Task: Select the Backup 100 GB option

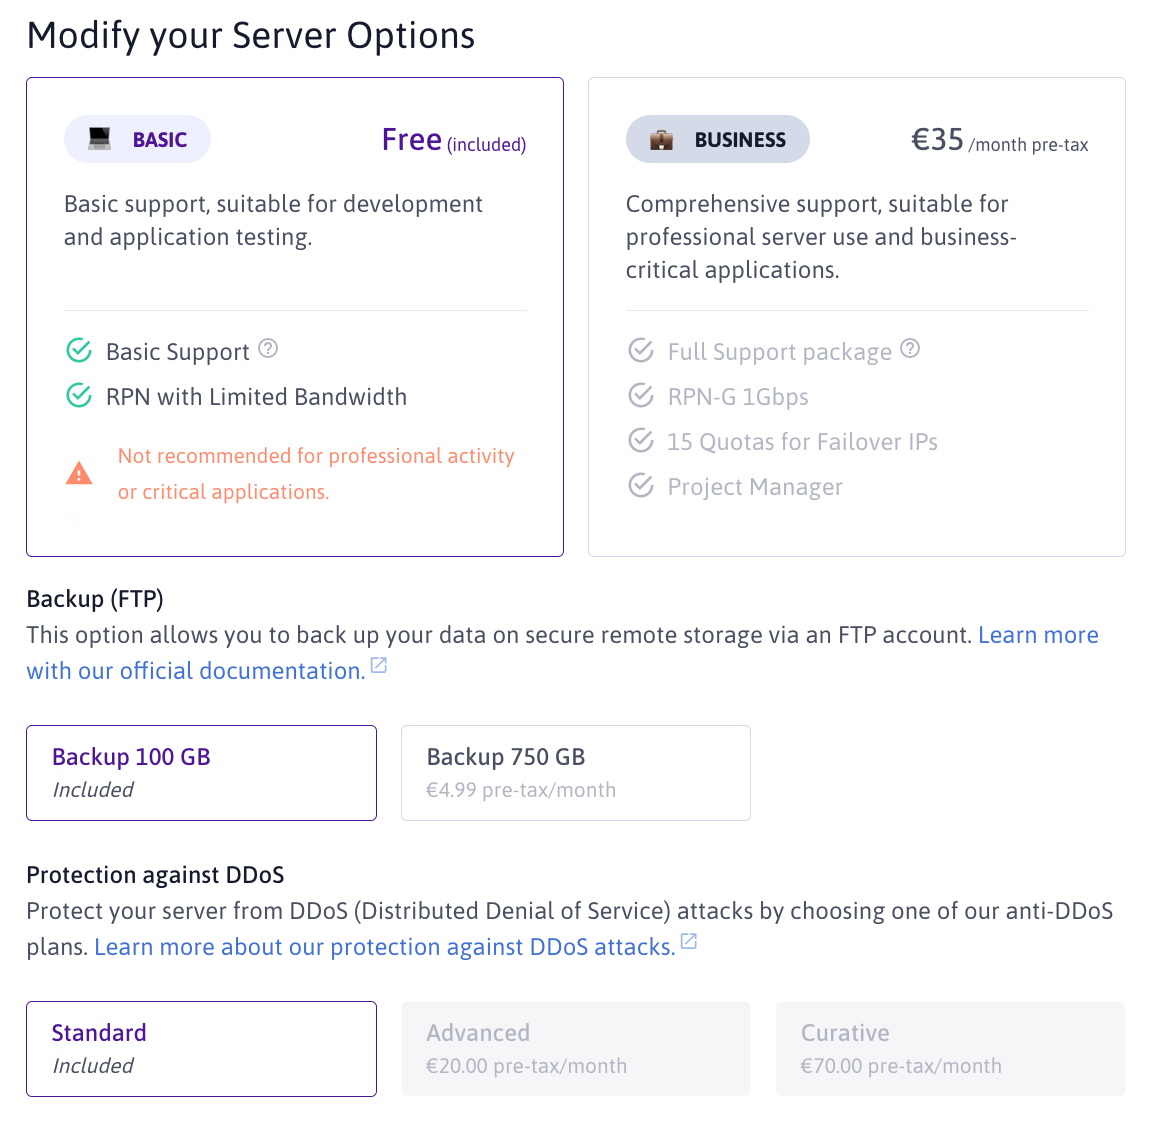Action: [201, 773]
